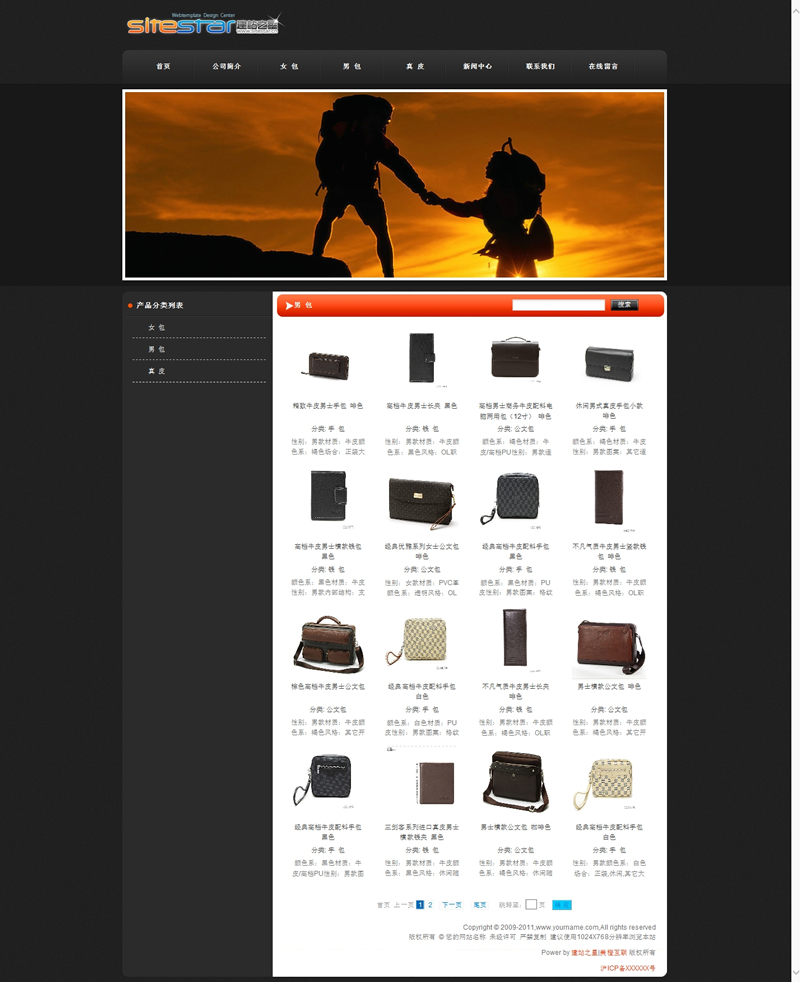The width and height of the screenshot is (800, 982).
Task: Open the brown business laptop briefcase image
Action: (515, 357)
